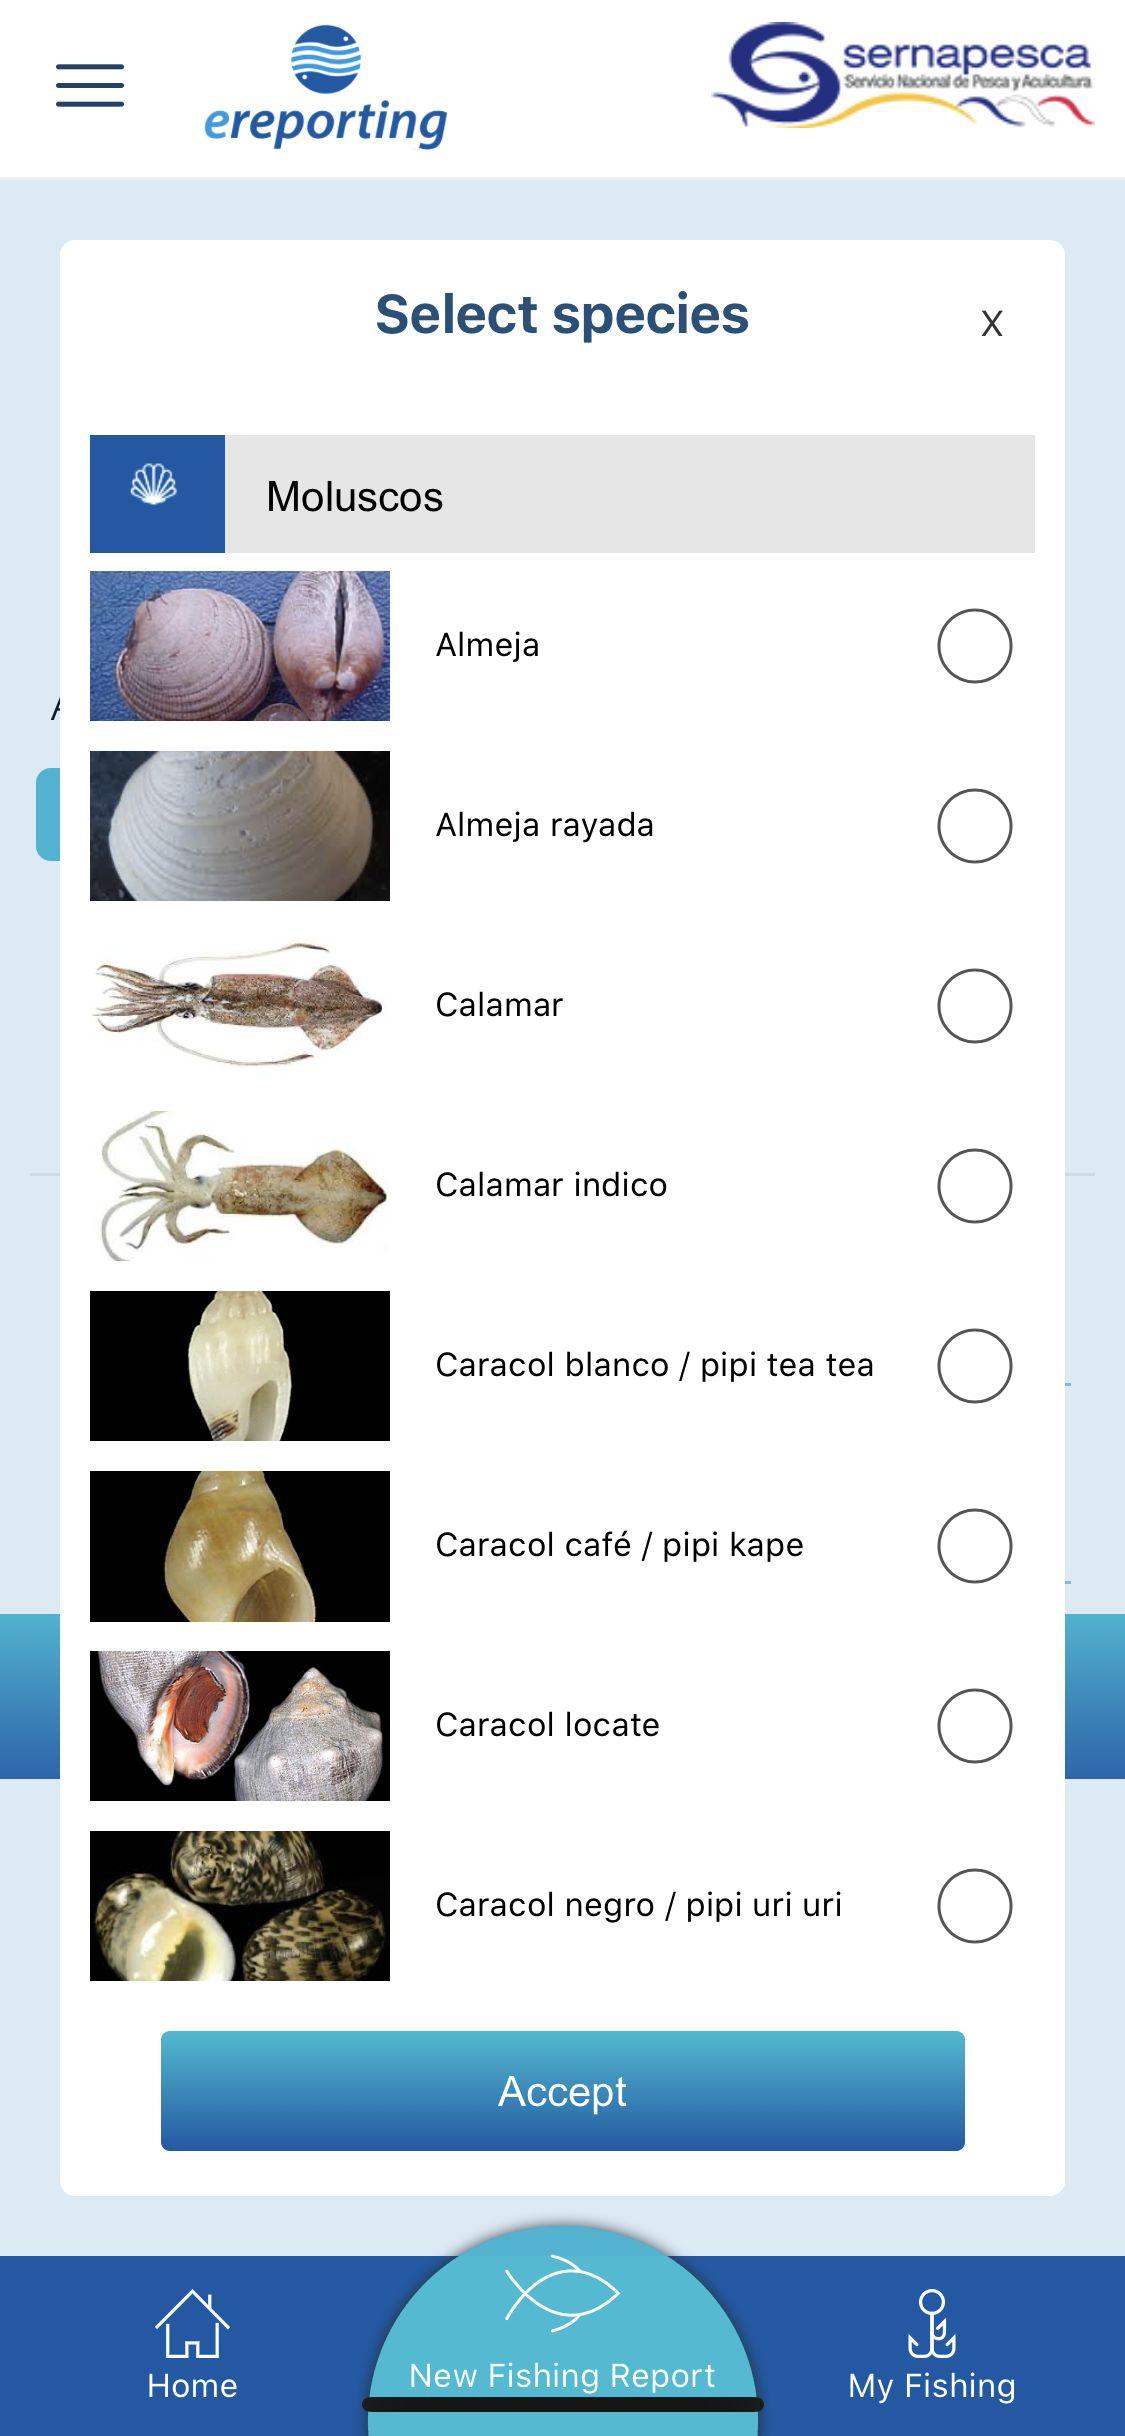Select Caracol blanco / pipi tea tea
1125x2436 pixels.
975,1366
